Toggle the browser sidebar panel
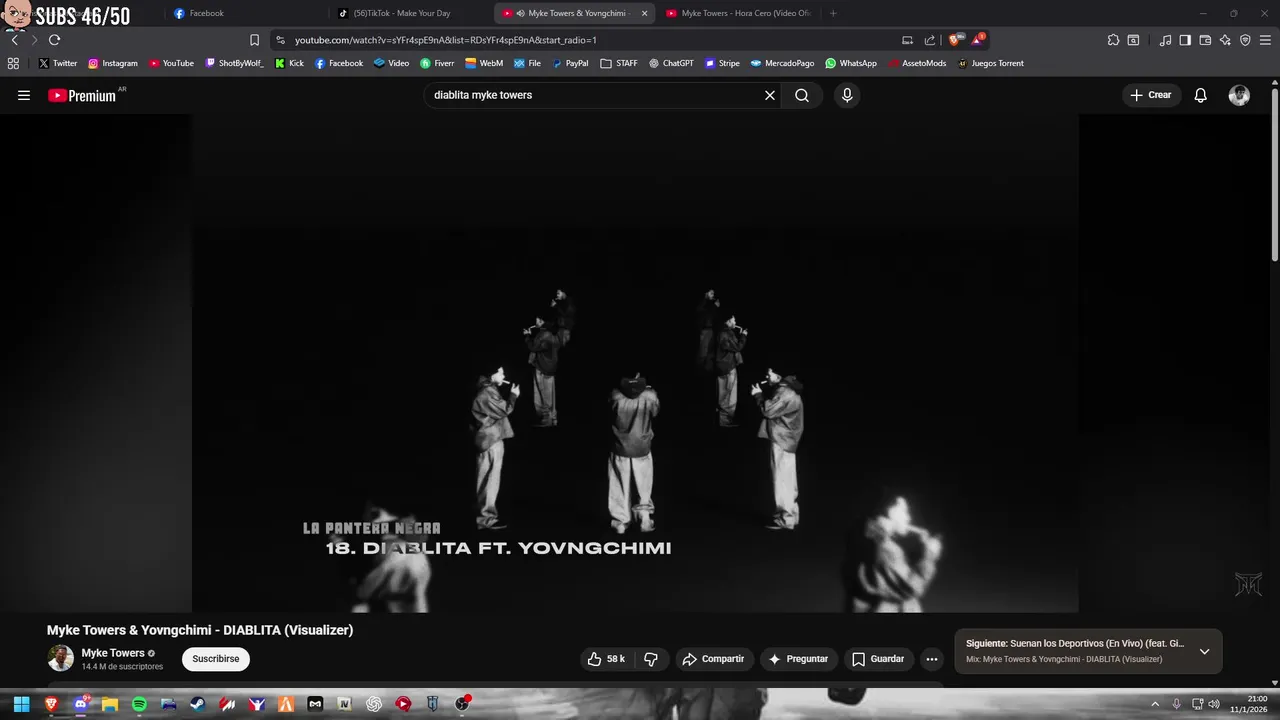This screenshot has height=720, width=1280. 1185,40
